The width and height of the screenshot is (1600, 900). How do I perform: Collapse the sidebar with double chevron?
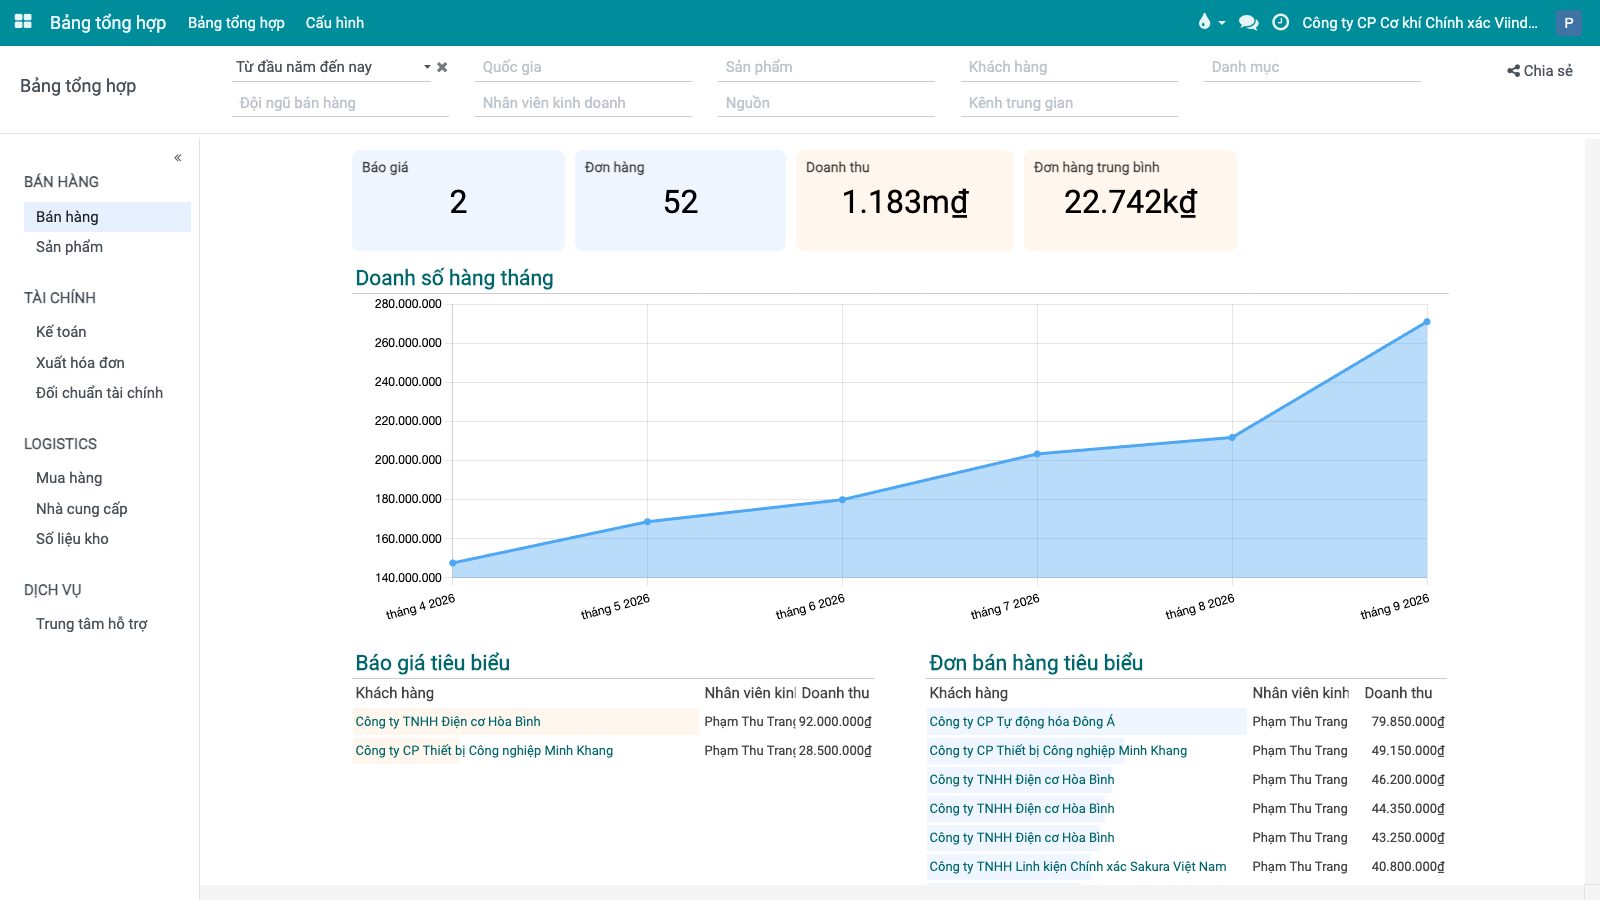click(x=178, y=157)
